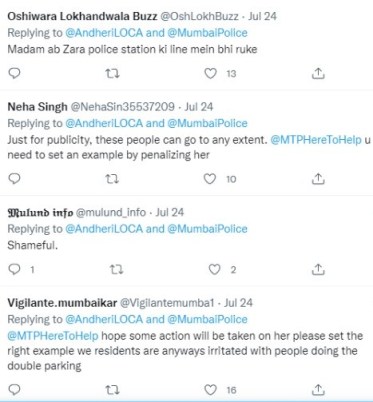Image resolution: width=373 pixels, height=402 pixels.
Task: Like the Shameful tweet with 2 likes
Action: point(214,269)
